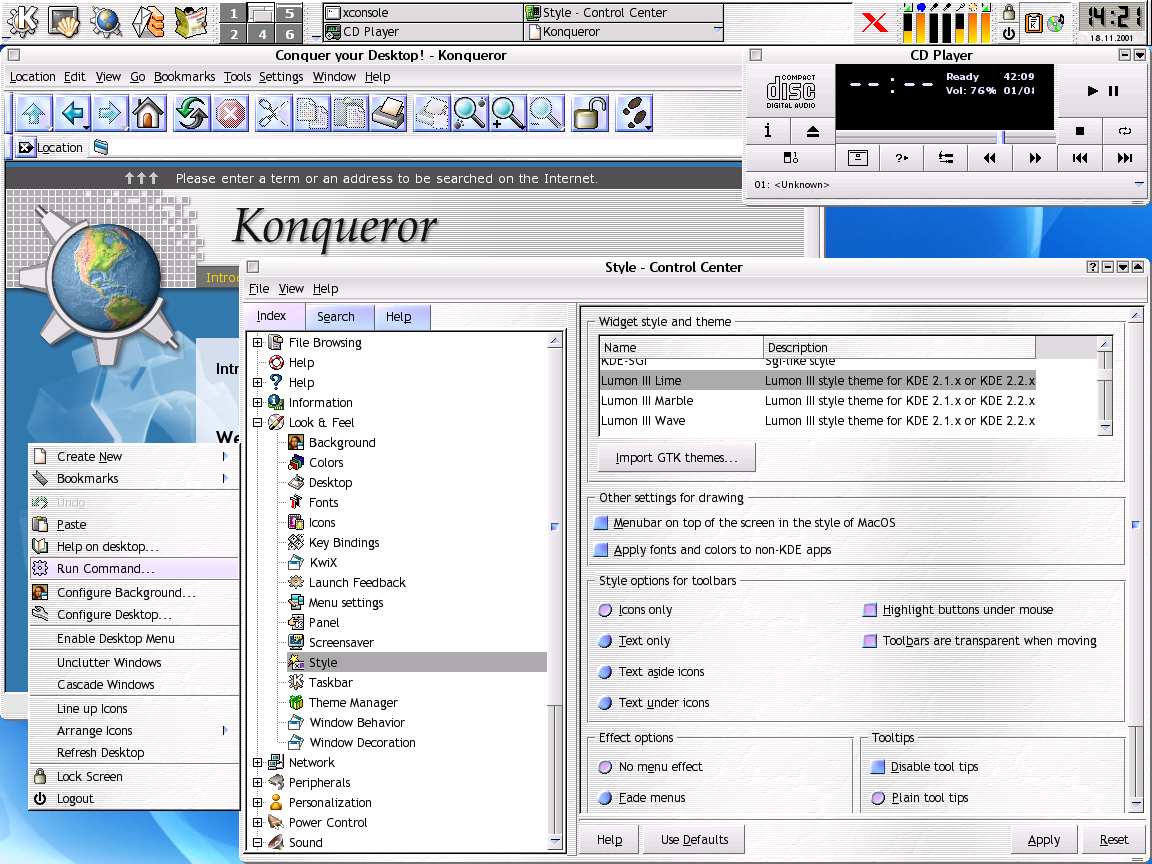Toggle loop mode in CD Player
Image resolution: width=1152 pixels, height=864 pixels.
tap(1124, 132)
